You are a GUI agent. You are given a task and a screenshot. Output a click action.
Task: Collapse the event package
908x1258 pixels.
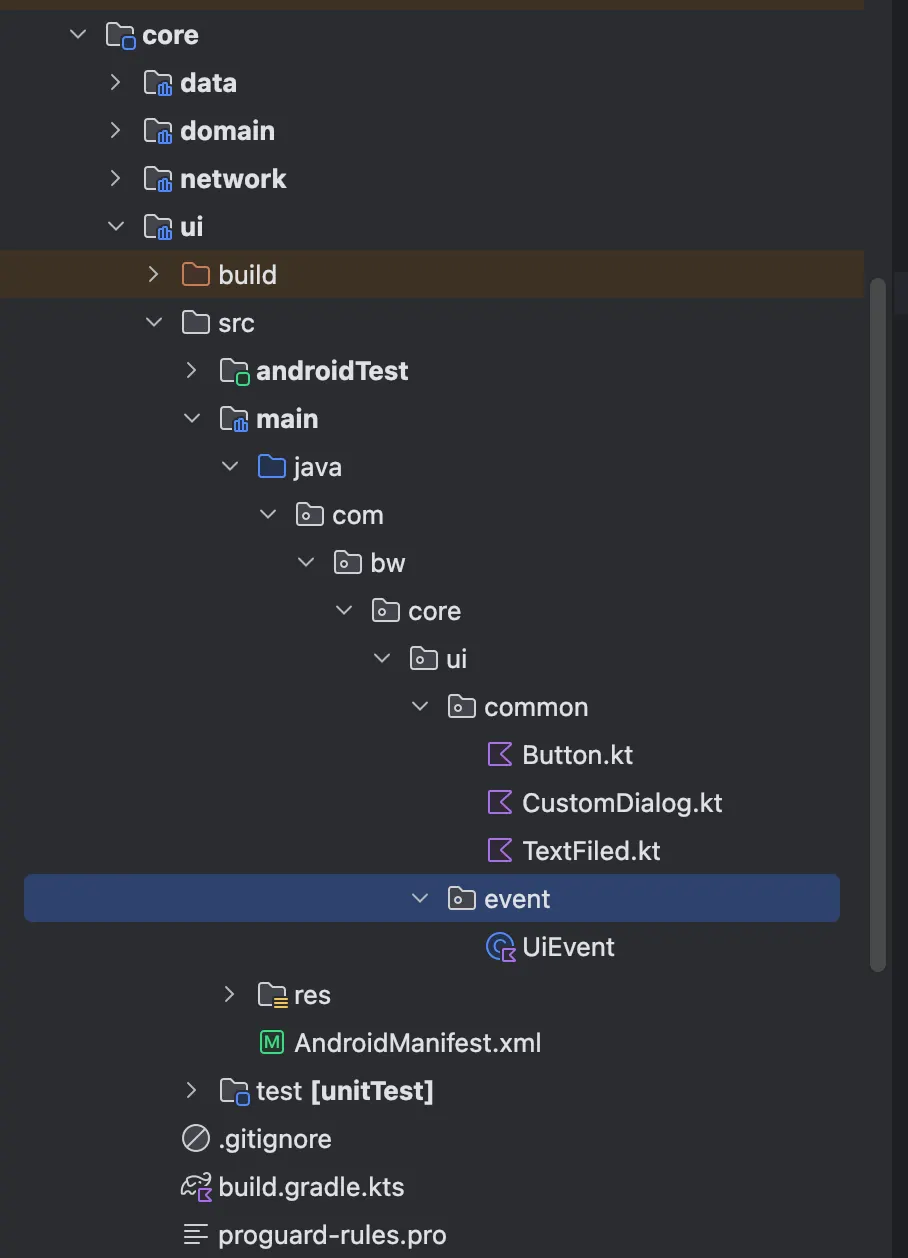[x=420, y=898]
